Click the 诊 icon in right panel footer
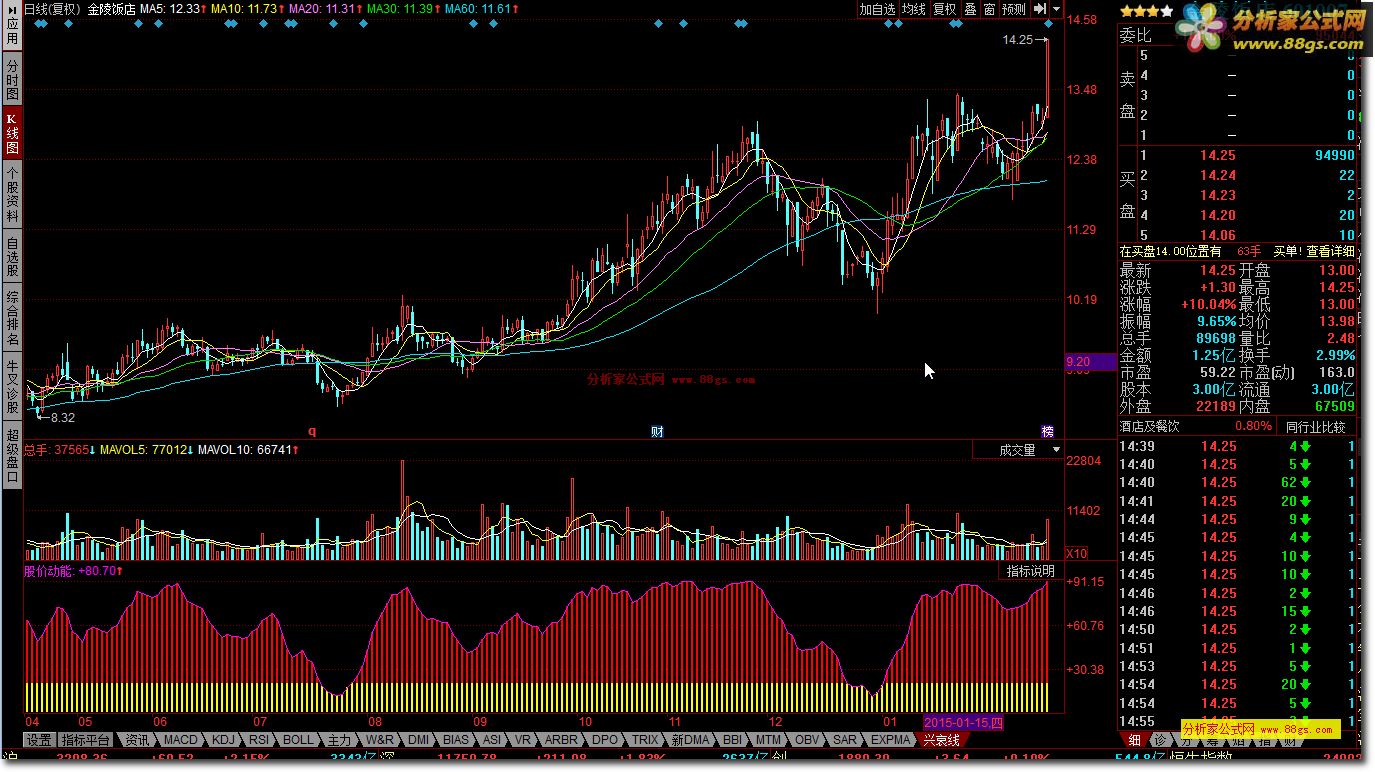Screen dimensions: 1375x772 [1159, 740]
